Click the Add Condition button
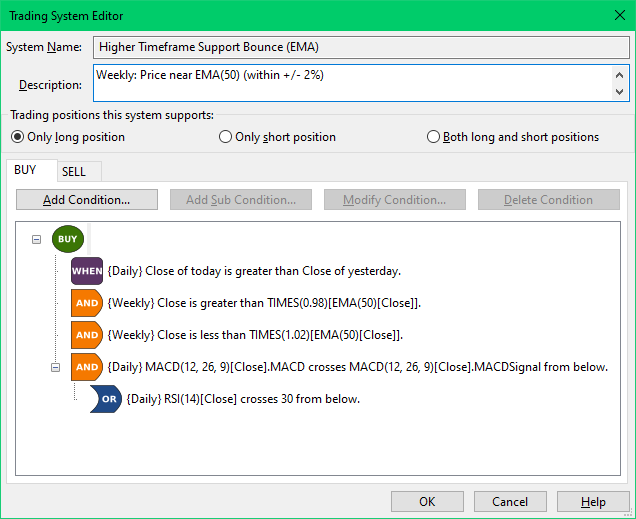 coord(87,199)
